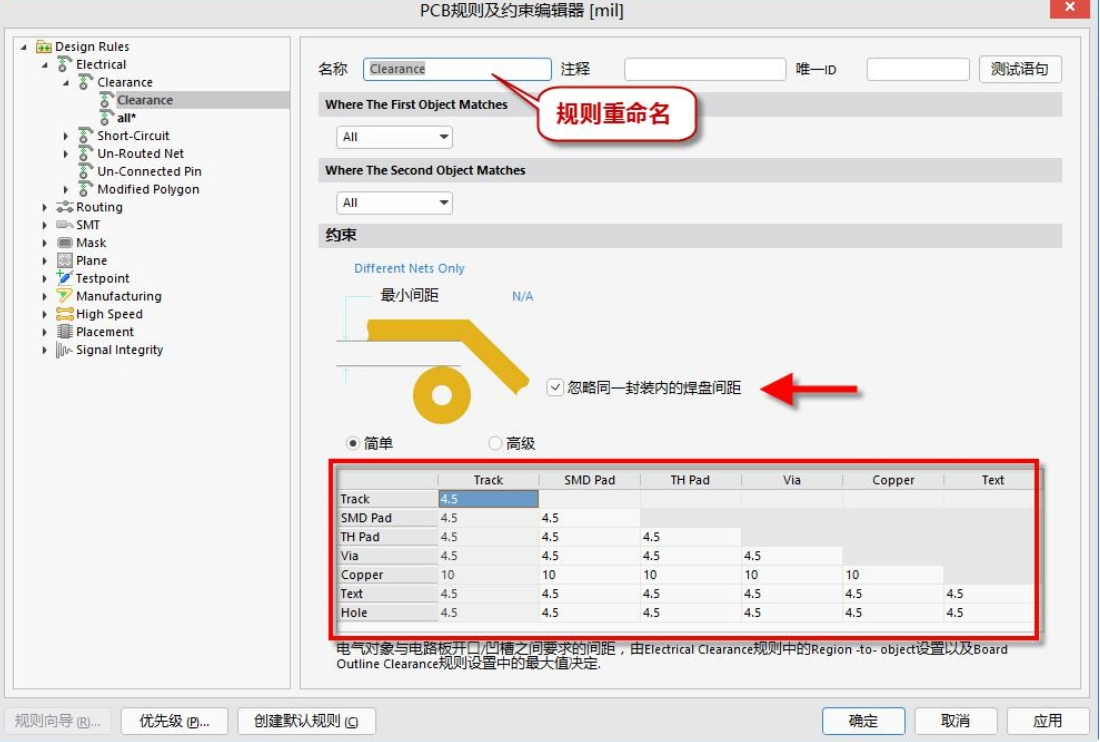Click the Design Rules folder icon
Image resolution: width=1100 pixels, height=742 pixels.
43,47
